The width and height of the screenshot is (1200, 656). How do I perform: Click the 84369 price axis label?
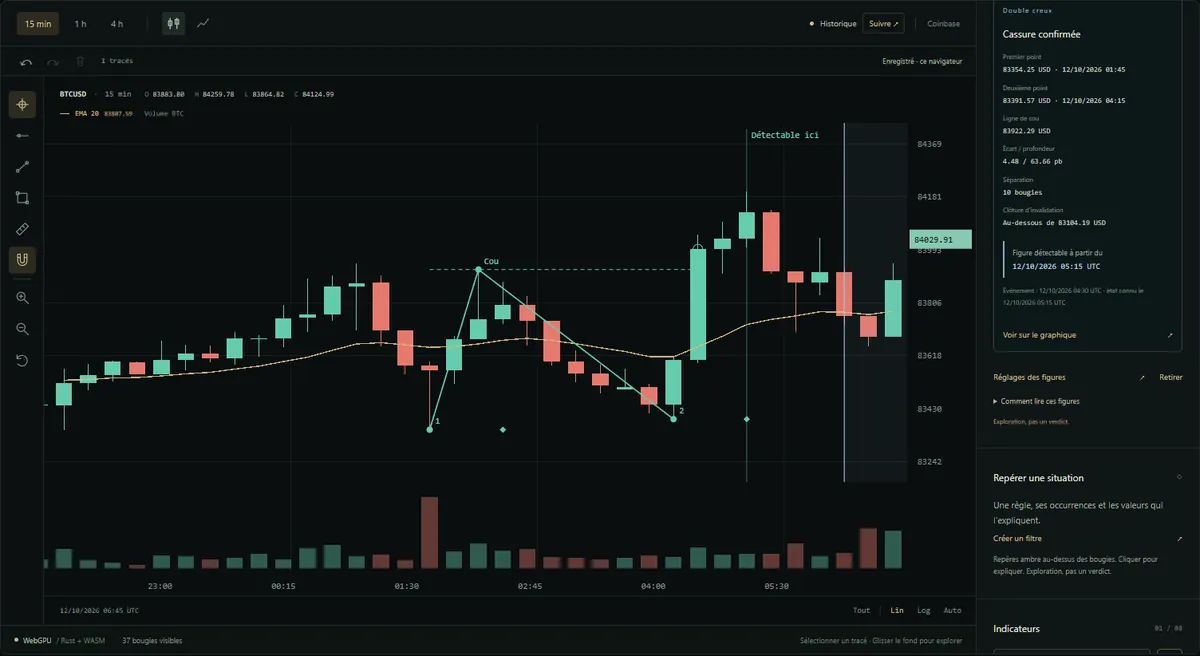click(929, 144)
